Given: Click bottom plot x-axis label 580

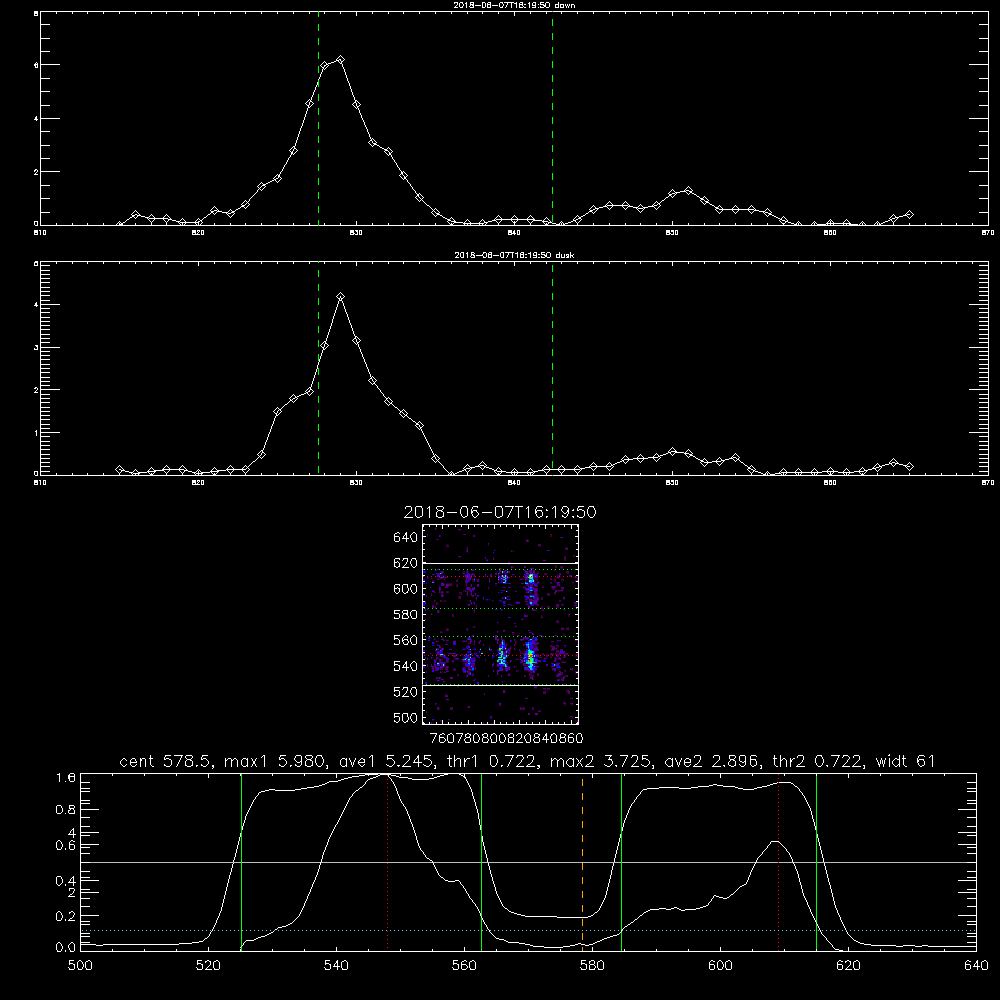Looking at the screenshot, I should [592, 966].
